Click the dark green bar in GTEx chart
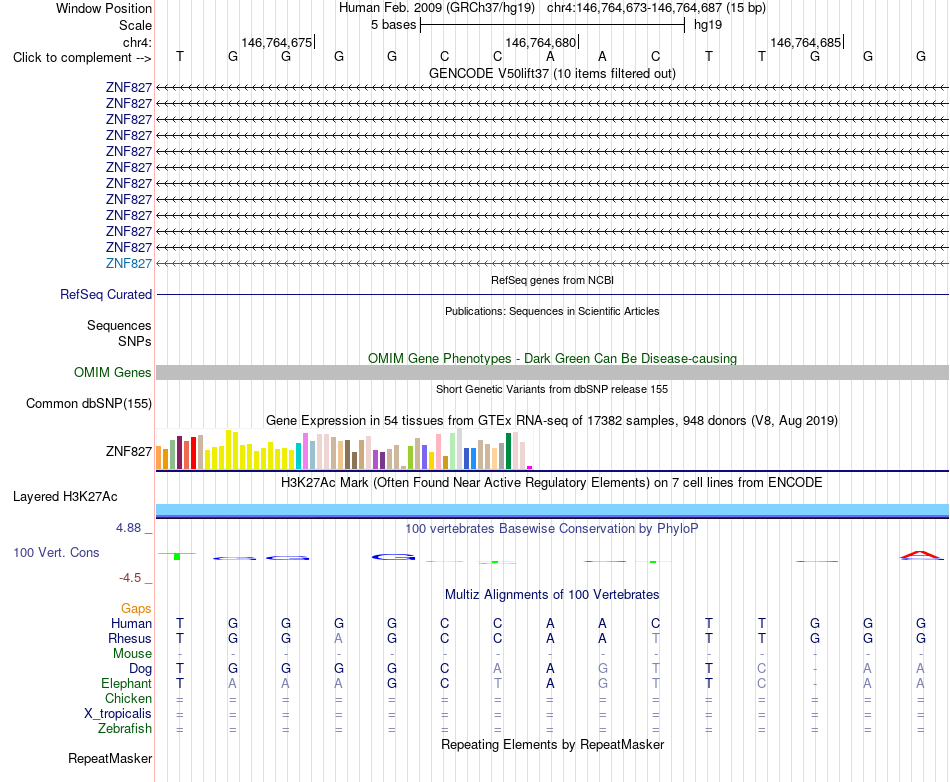This screenshot has width=950, height=782. (508, 451)
